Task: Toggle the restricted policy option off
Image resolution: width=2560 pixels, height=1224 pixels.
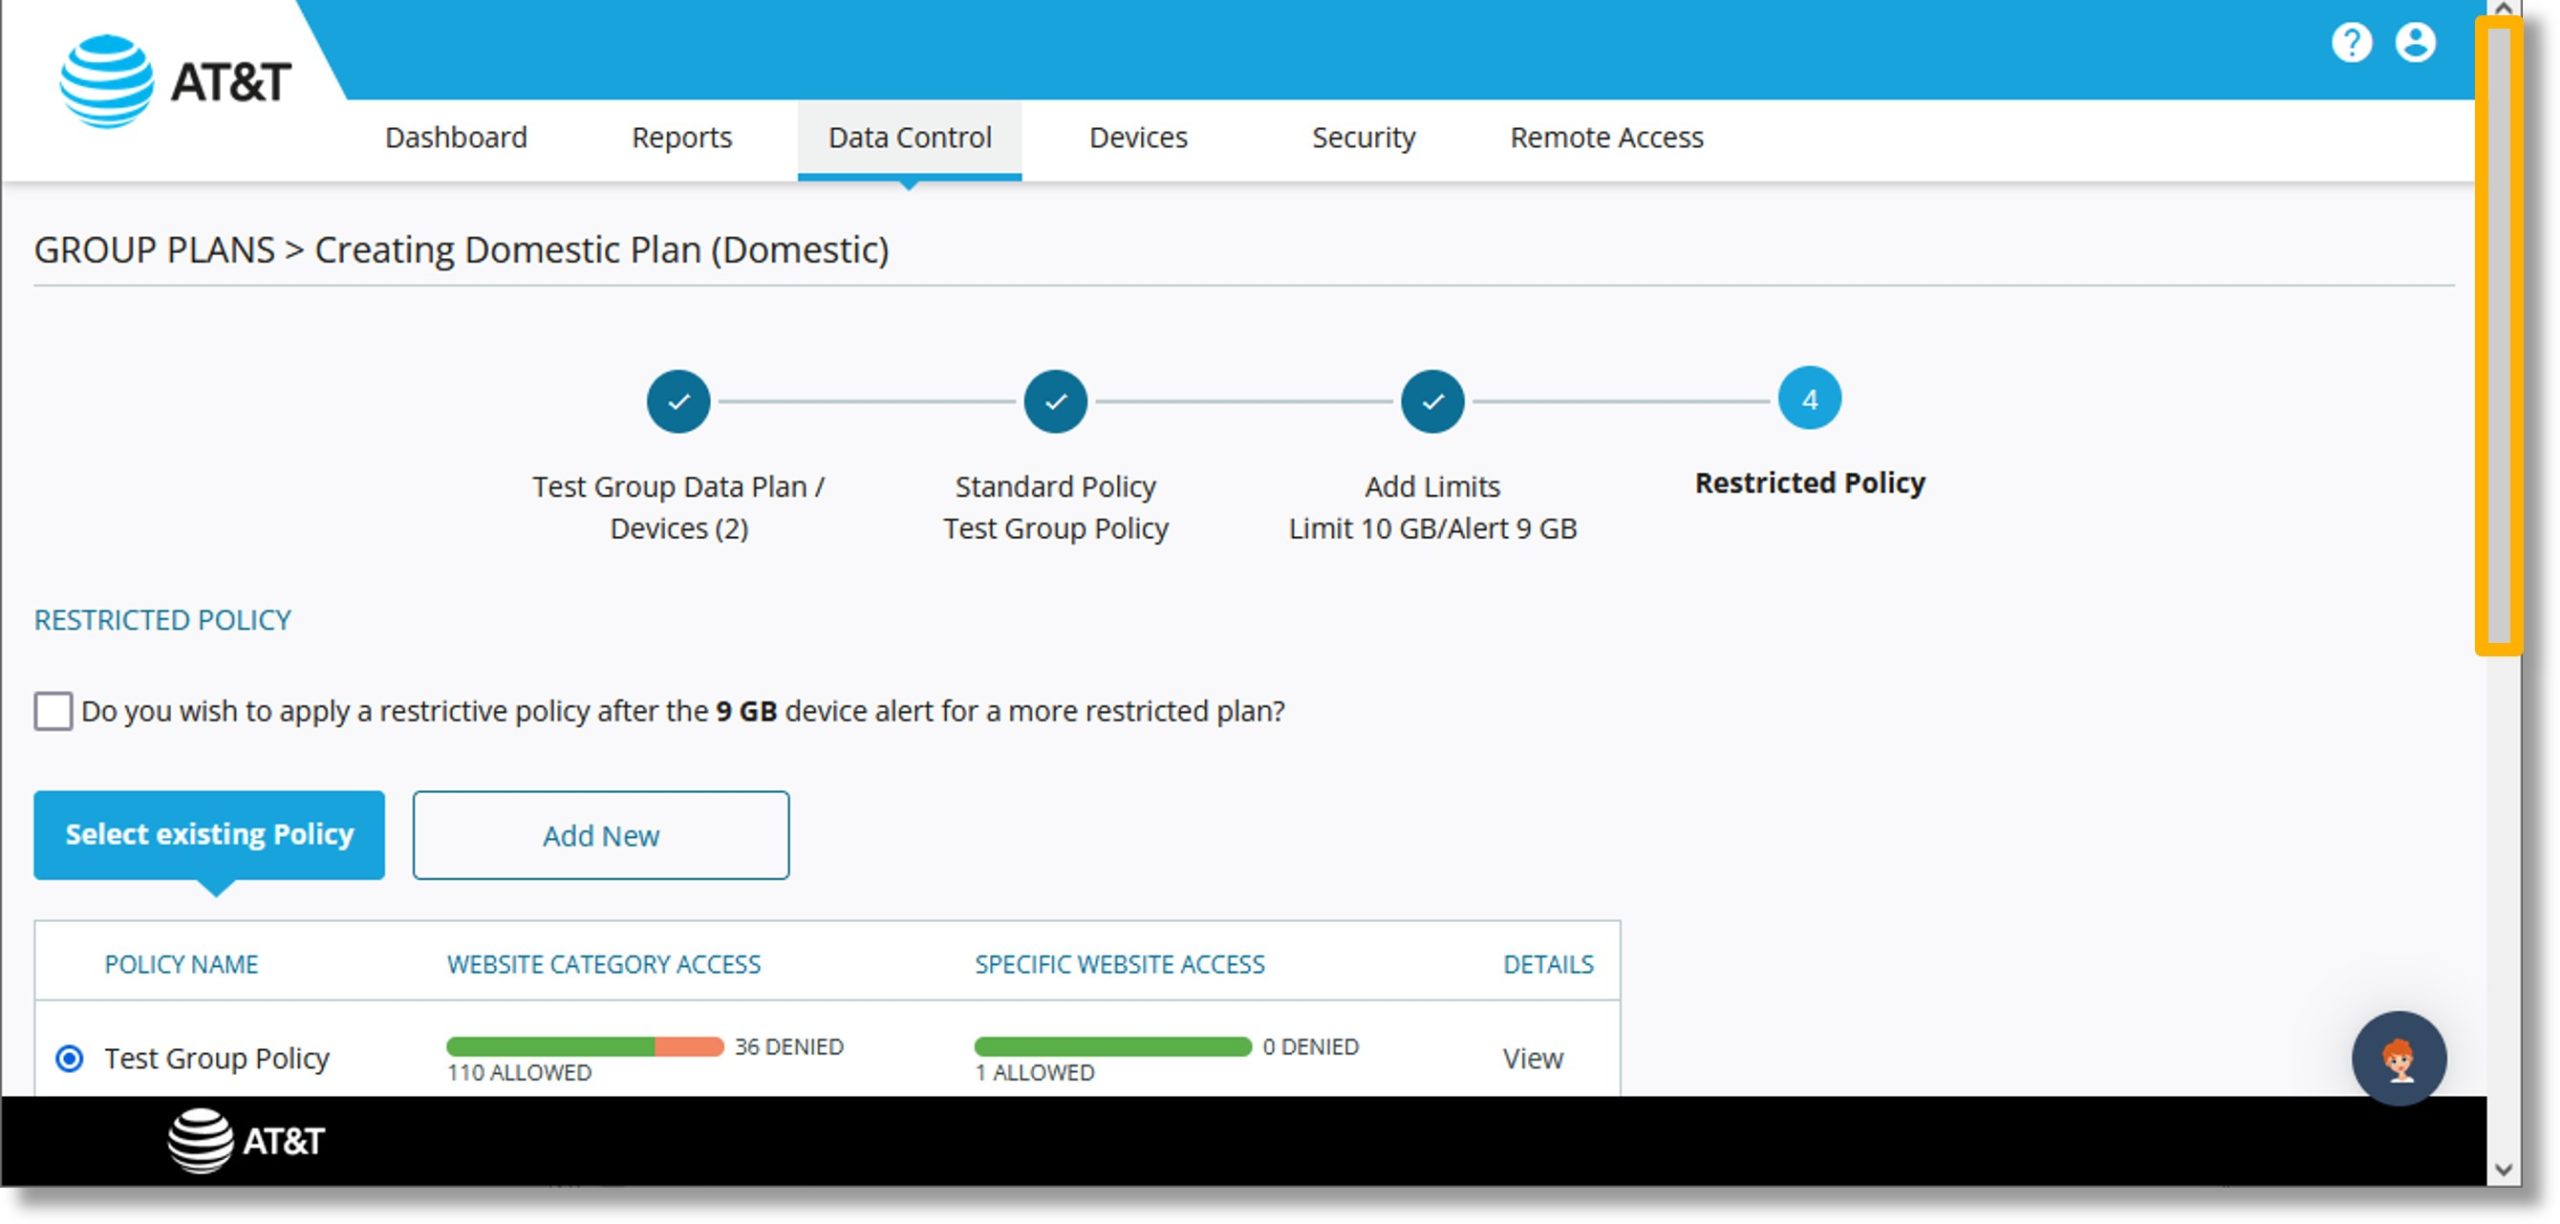Action: tap(56, 710)
